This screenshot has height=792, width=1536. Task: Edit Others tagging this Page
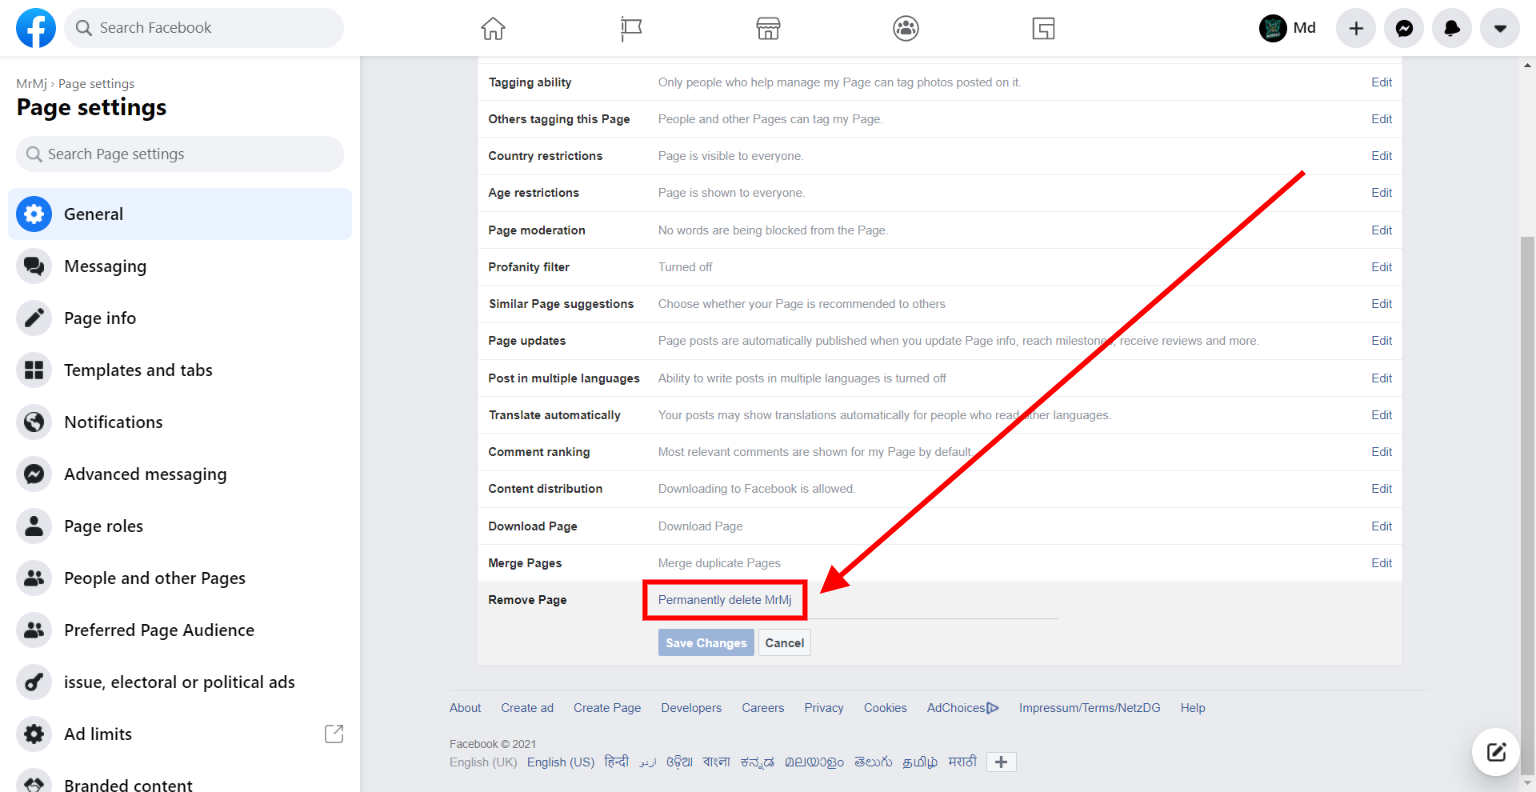[1382, 119]
